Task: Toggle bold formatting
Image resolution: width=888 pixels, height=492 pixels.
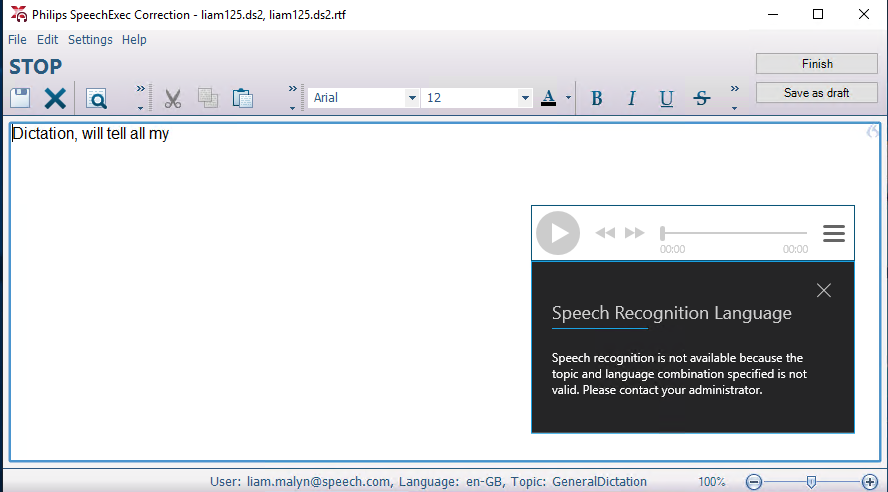Action: tap(596, 99)
